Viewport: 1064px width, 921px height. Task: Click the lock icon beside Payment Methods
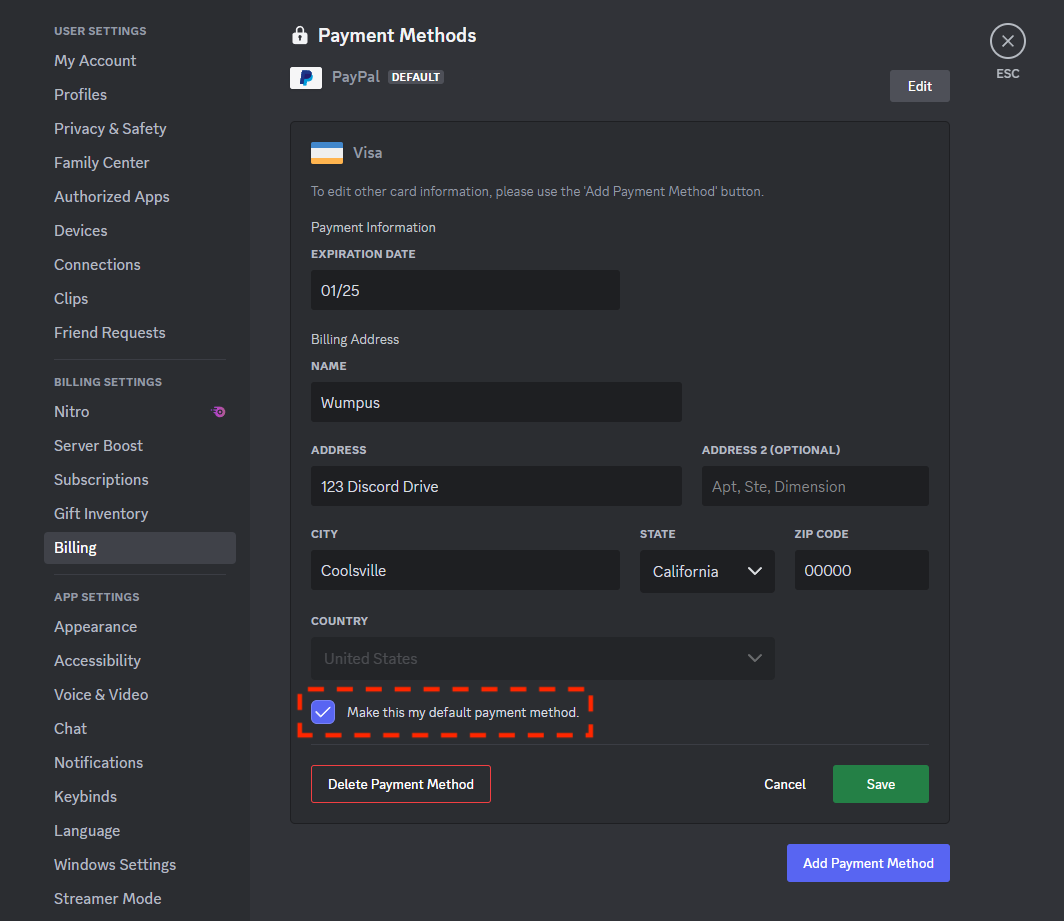[298, 35]
